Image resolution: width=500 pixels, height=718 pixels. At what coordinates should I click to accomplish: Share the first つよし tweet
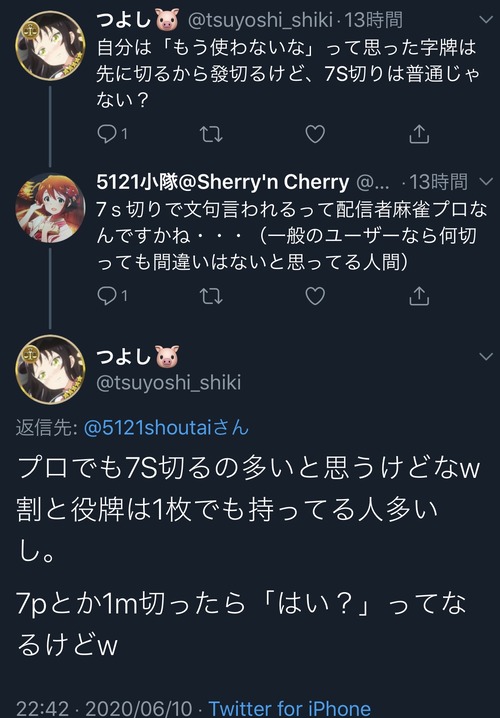(418, 133)
